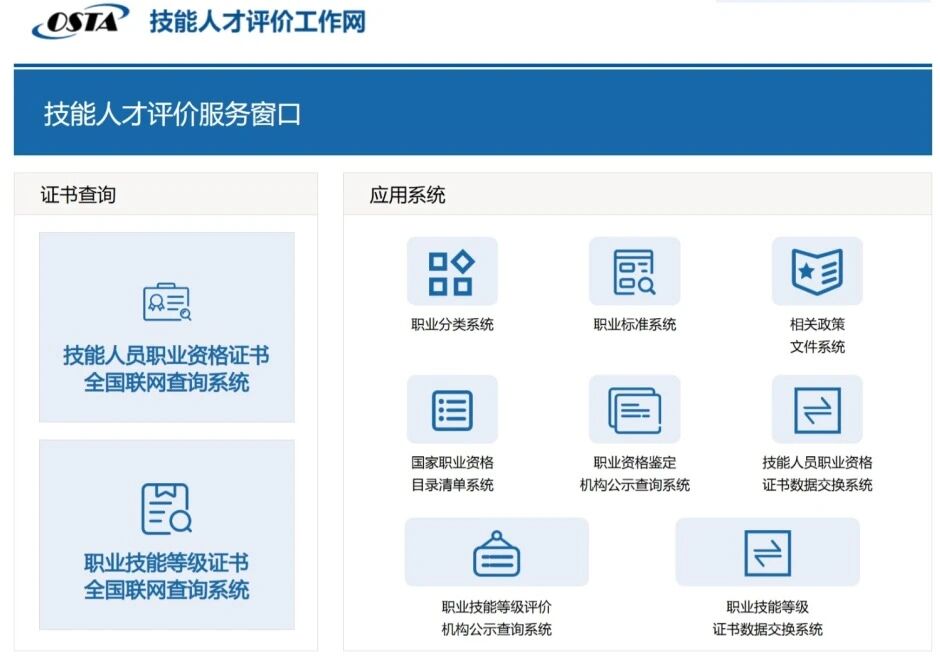Open the 国家职业资格目录清单系统 list icon
Screen dimensions: 940x669
[x=453, y=408]
